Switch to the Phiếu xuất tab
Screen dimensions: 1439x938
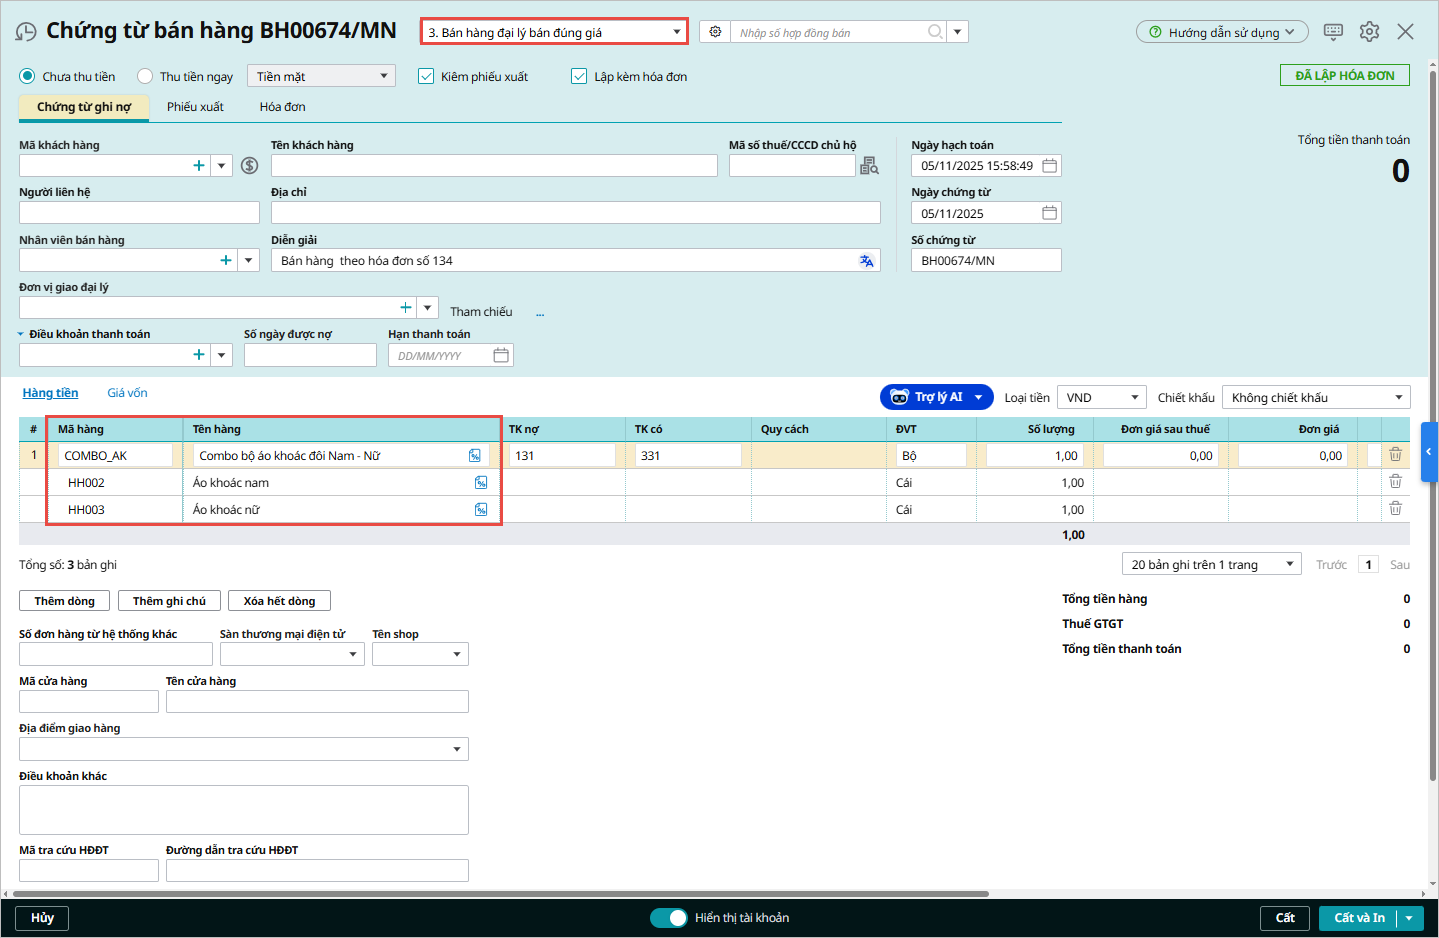pyautogui.click(x=195, y=107)
